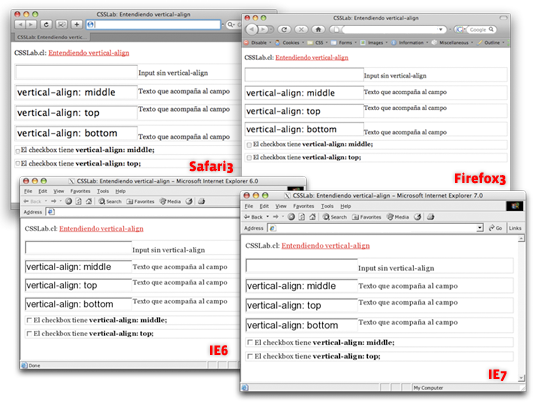This screenshot has width=535, height=405.
Task: Follow Entendiendo vertical-align link in IE6
Action: 101,228
